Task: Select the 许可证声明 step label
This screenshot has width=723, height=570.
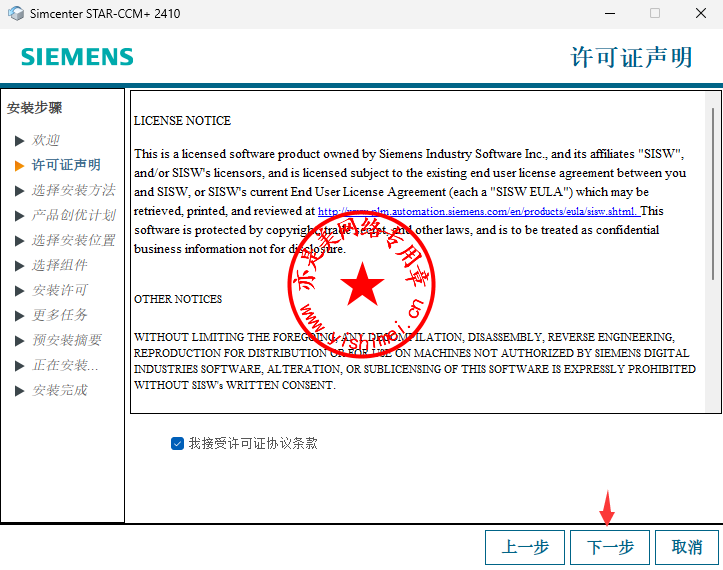Action: pyautogui.click(x=66, y=165)
